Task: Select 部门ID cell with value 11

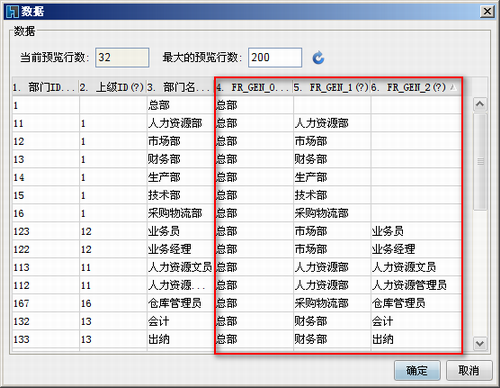Action: [46, 124]
